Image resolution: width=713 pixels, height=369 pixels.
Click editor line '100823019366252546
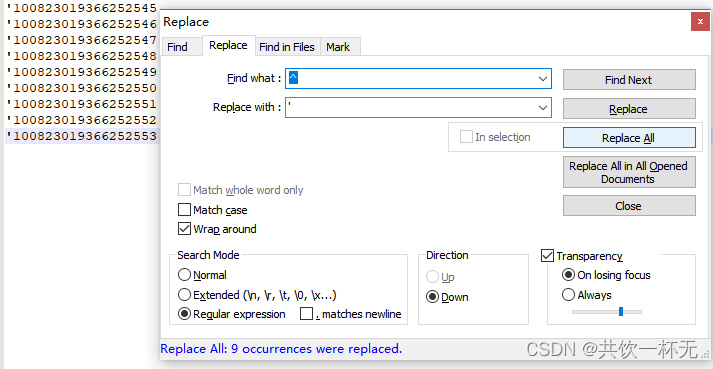(81, 23)
